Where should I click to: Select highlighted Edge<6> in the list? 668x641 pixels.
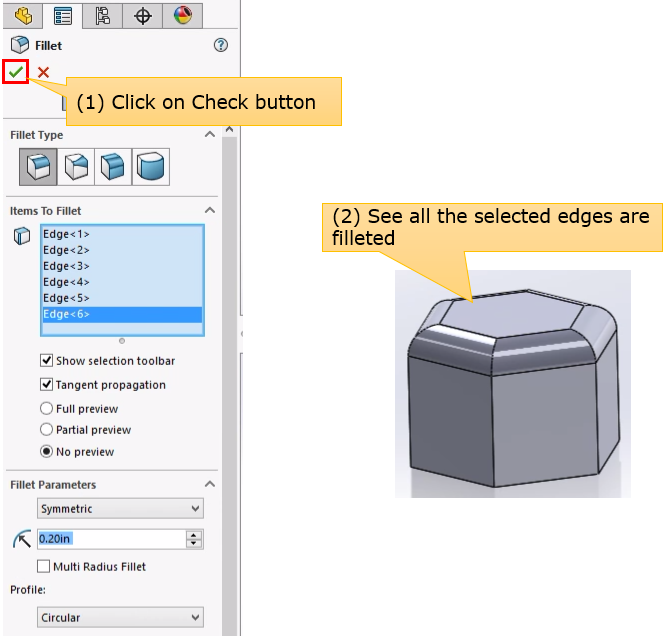122,314
